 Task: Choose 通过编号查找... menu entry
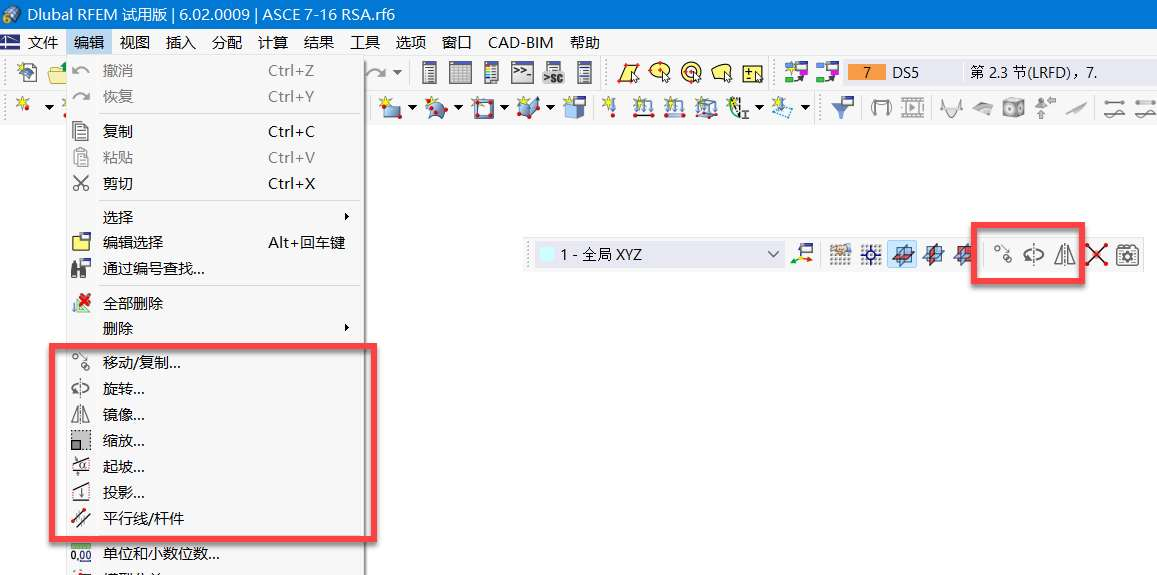(215, 269)
